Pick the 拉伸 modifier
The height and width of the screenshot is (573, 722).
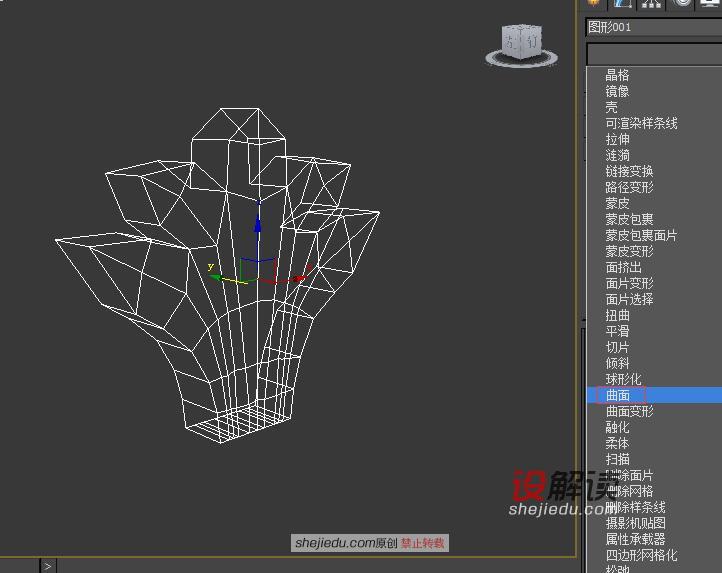coord(617,139)
